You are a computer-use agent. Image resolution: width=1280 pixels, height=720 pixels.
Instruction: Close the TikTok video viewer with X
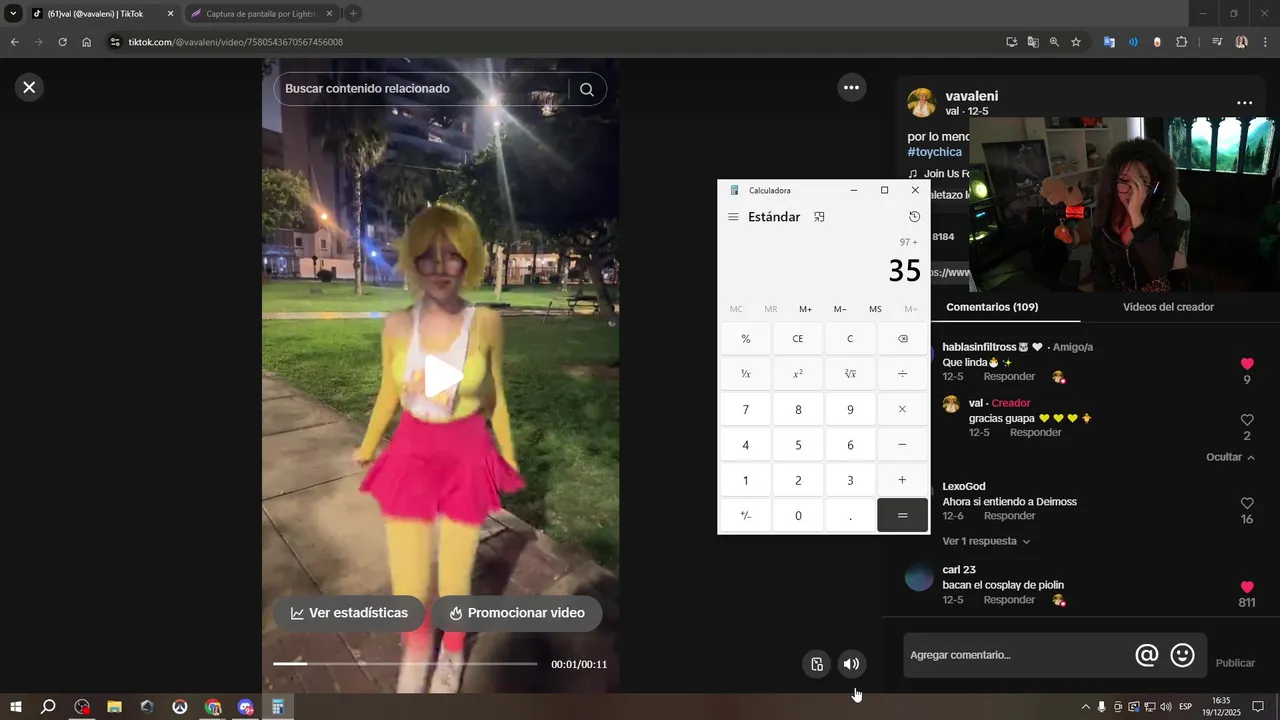pyautogui.click(x=29, y=87)
